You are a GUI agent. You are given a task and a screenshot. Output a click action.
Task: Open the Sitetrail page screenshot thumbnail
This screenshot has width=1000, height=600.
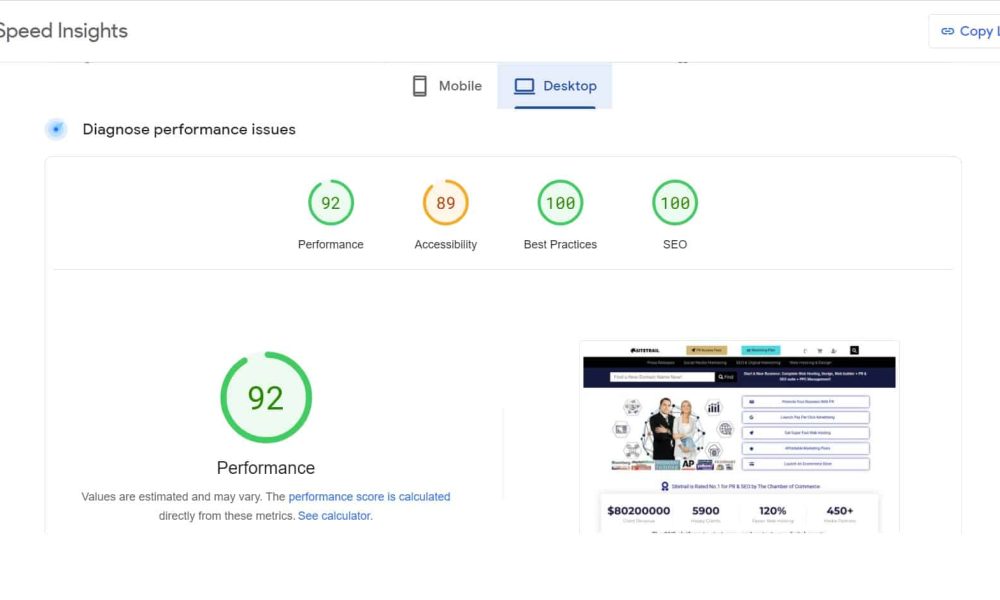739,436
